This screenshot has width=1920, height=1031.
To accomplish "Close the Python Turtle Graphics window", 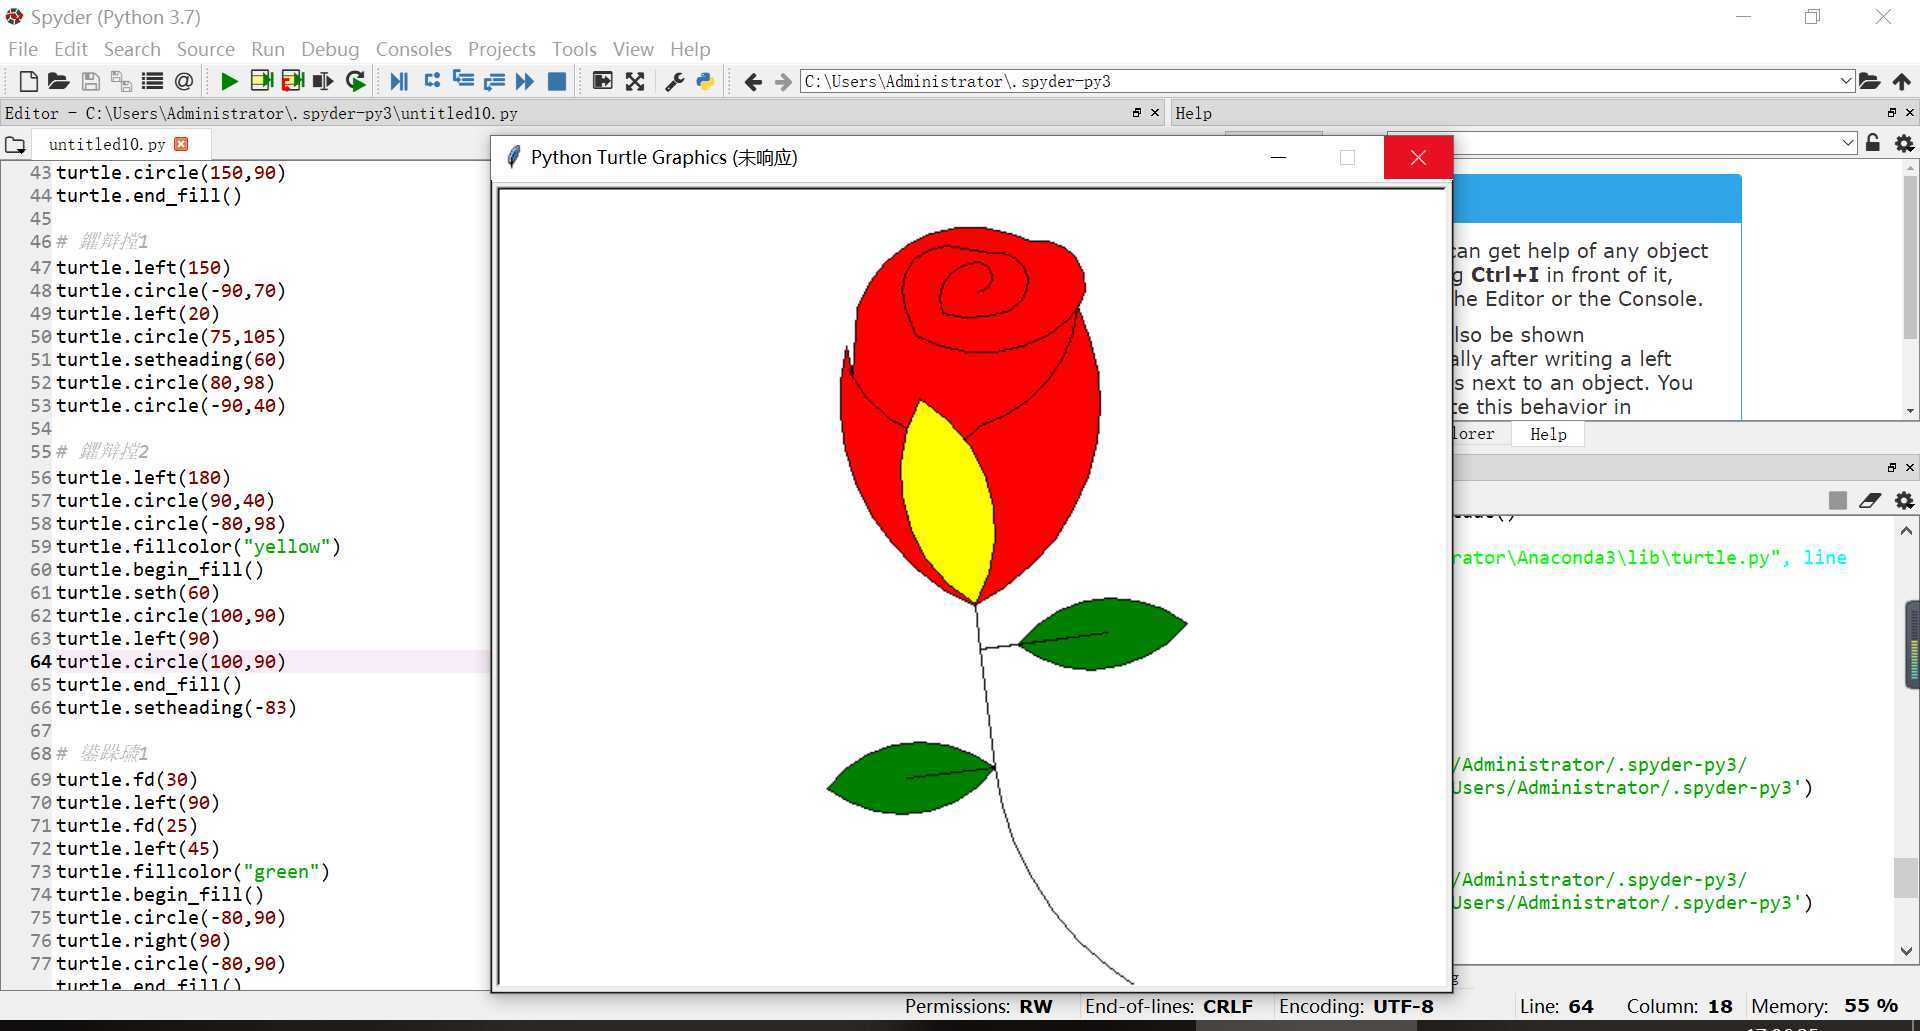I will [x=1418, y=158].
